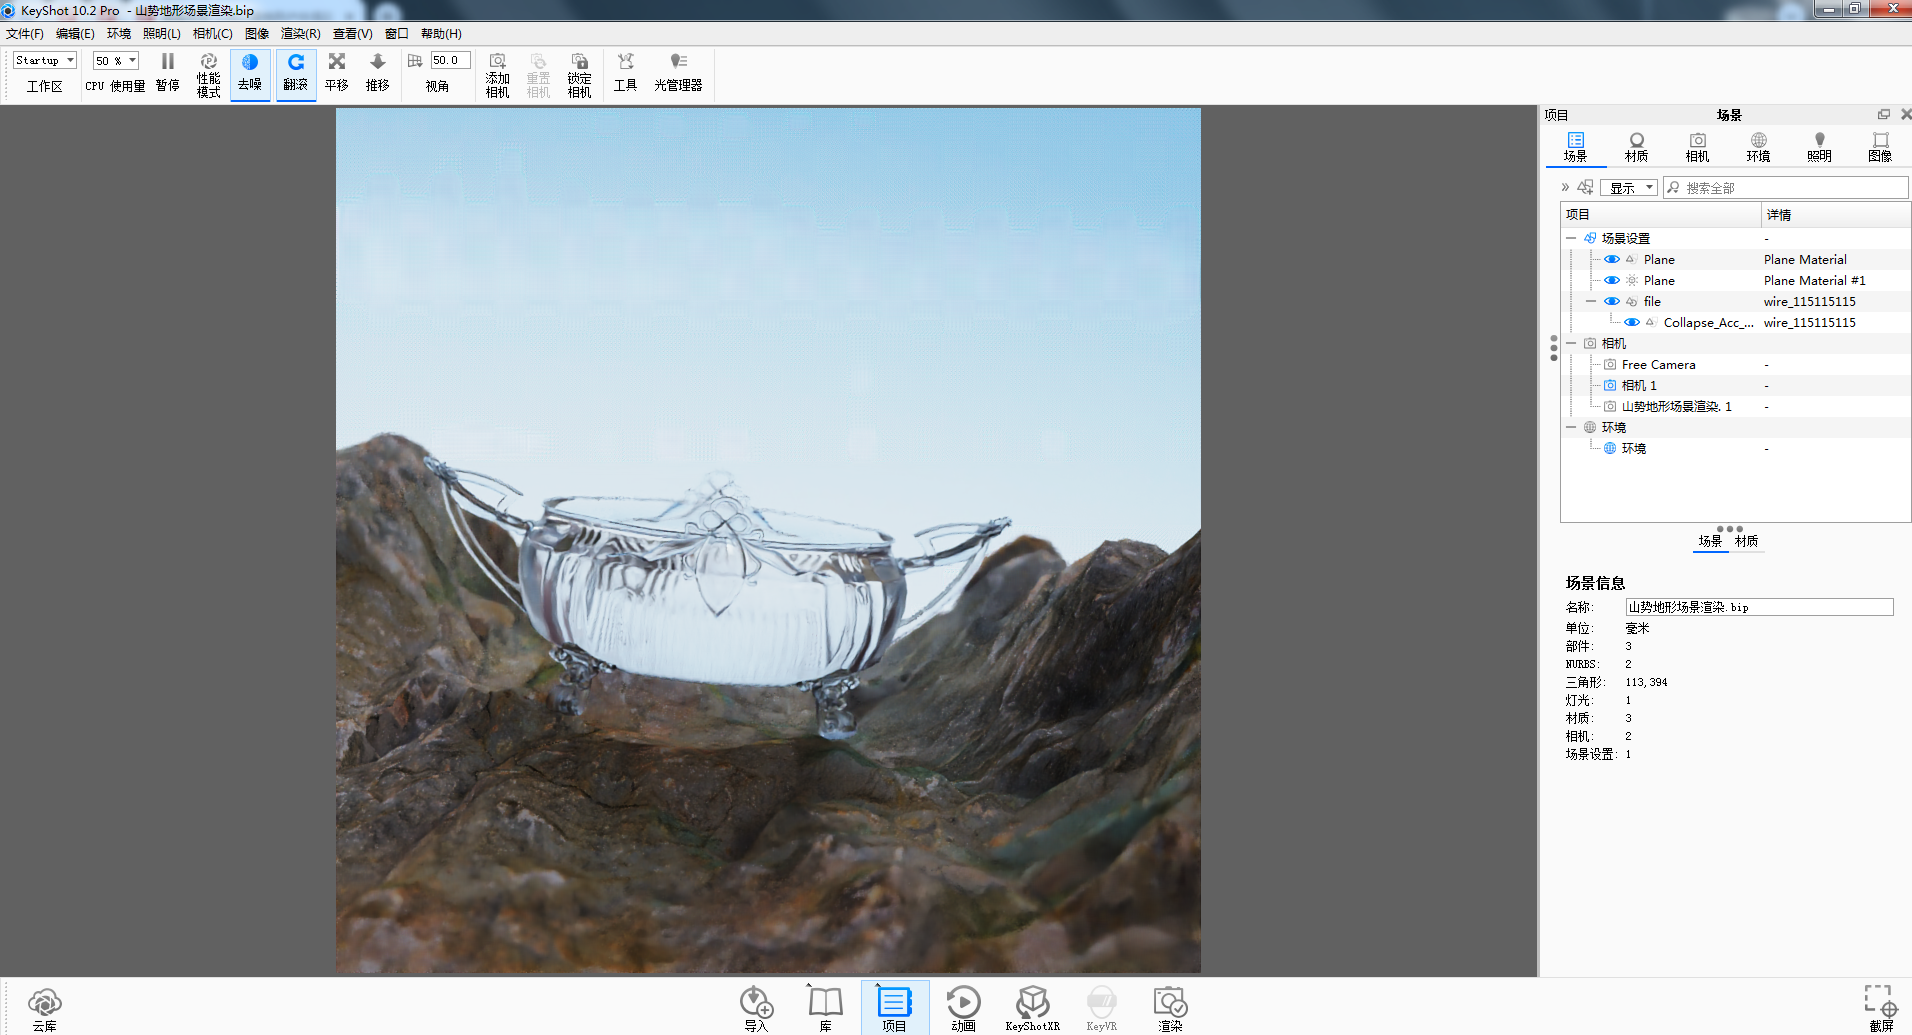Hide the Plane with Plane Material #1

point(1612,280)
